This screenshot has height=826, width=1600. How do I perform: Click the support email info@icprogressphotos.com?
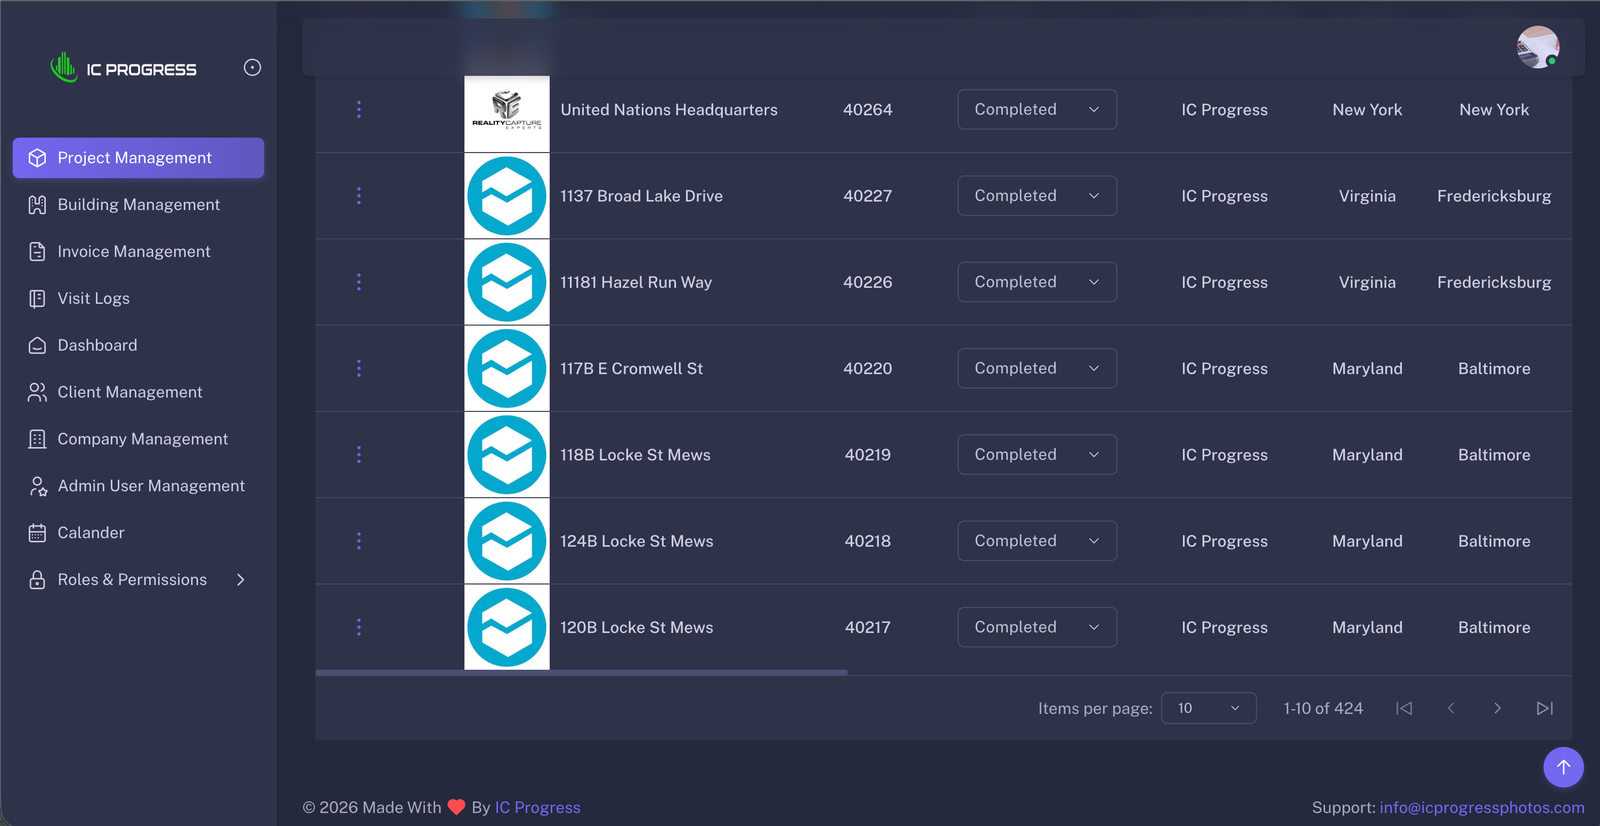[1482, 808]
